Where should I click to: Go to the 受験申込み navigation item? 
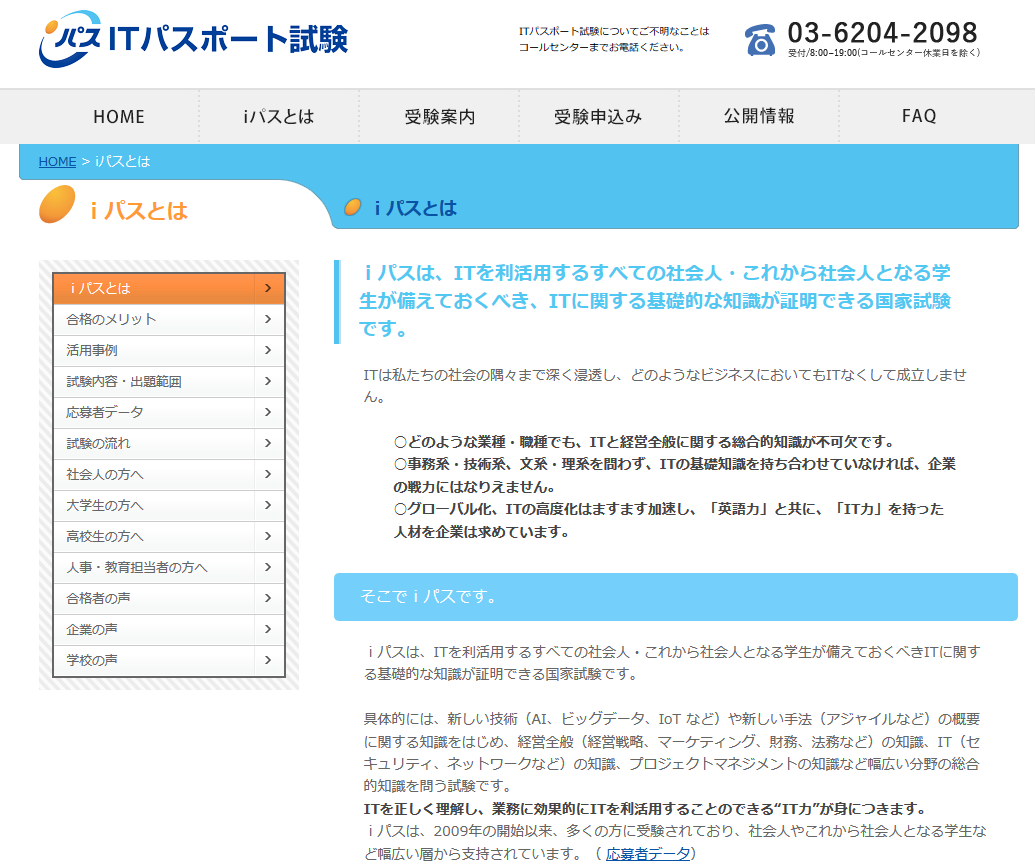[x=598, y=117]
